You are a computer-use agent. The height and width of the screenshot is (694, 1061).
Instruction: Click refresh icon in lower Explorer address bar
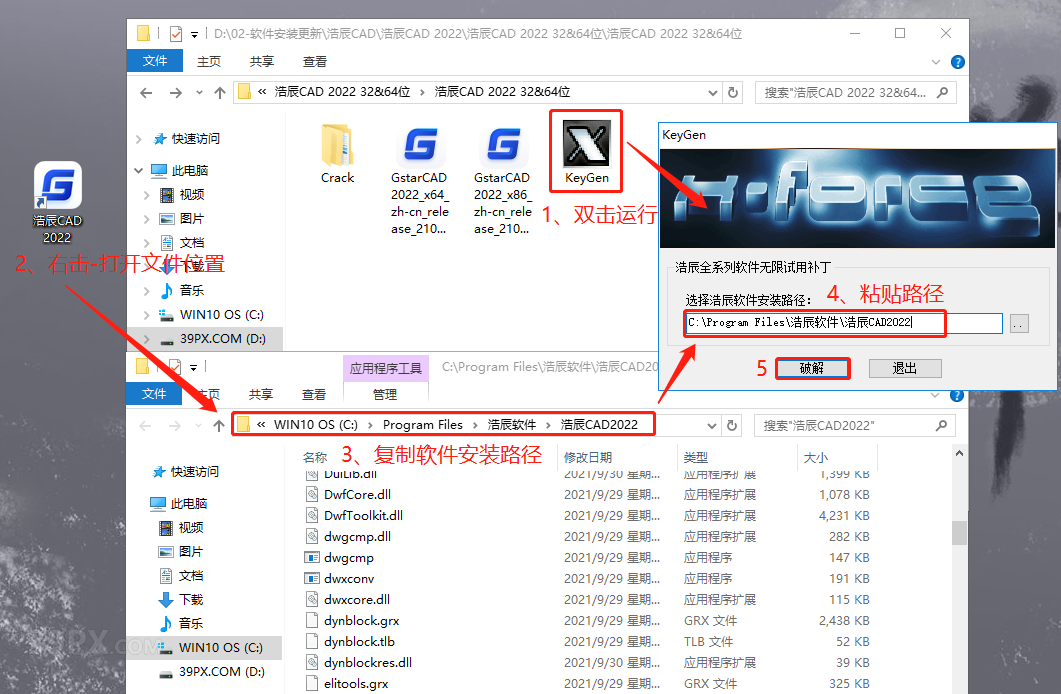[731, 425]
